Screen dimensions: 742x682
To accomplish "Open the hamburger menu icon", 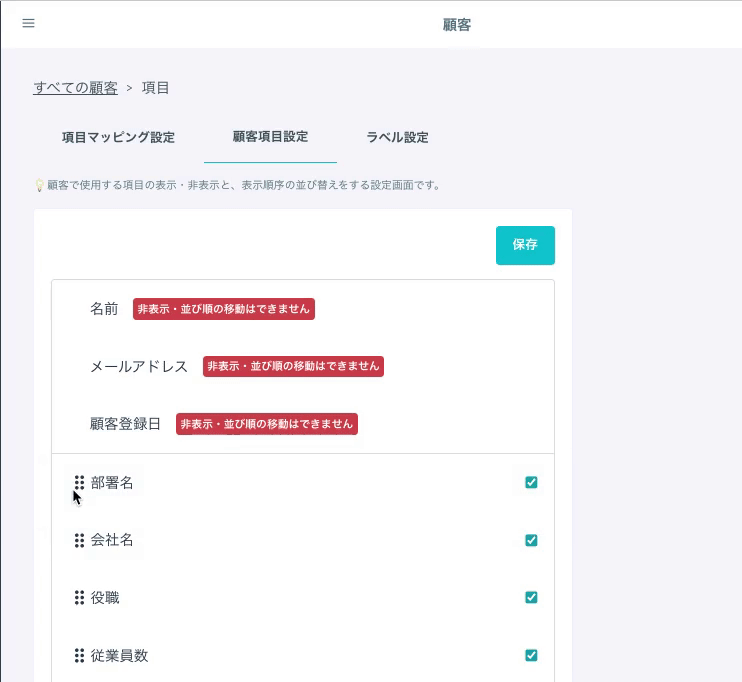I will (x=28, y=23).
